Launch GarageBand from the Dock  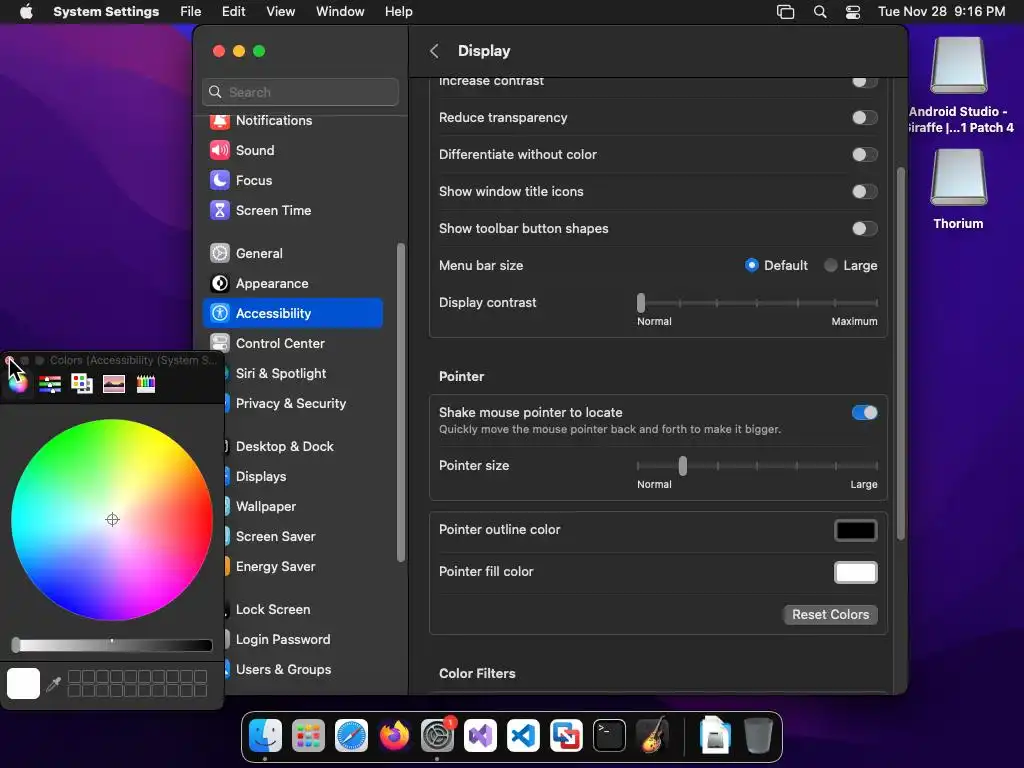[652, 736]
